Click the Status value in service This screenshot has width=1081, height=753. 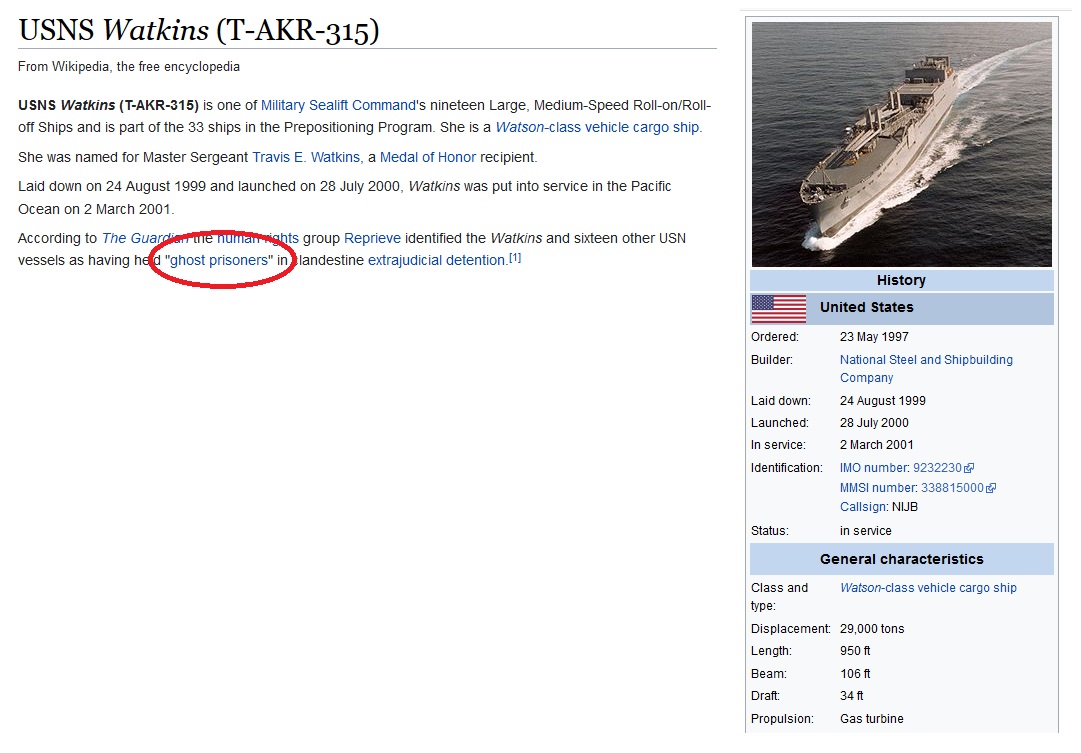coord(865,531)
